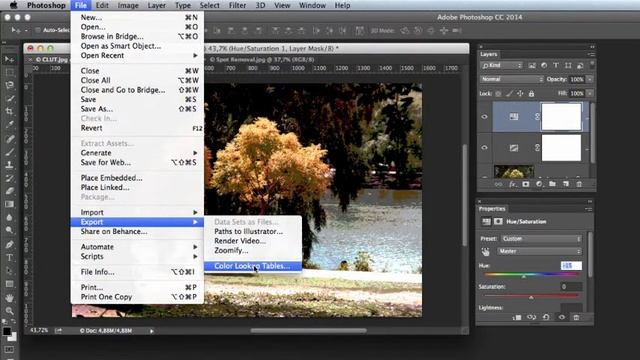Toggle lock position in Layers panel

pyautogui.click(x=520, y=93)
